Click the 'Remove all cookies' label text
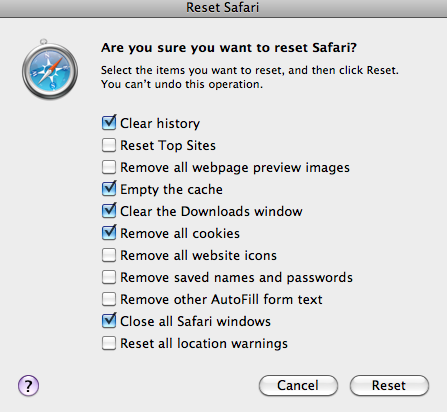 click(180, 233)
